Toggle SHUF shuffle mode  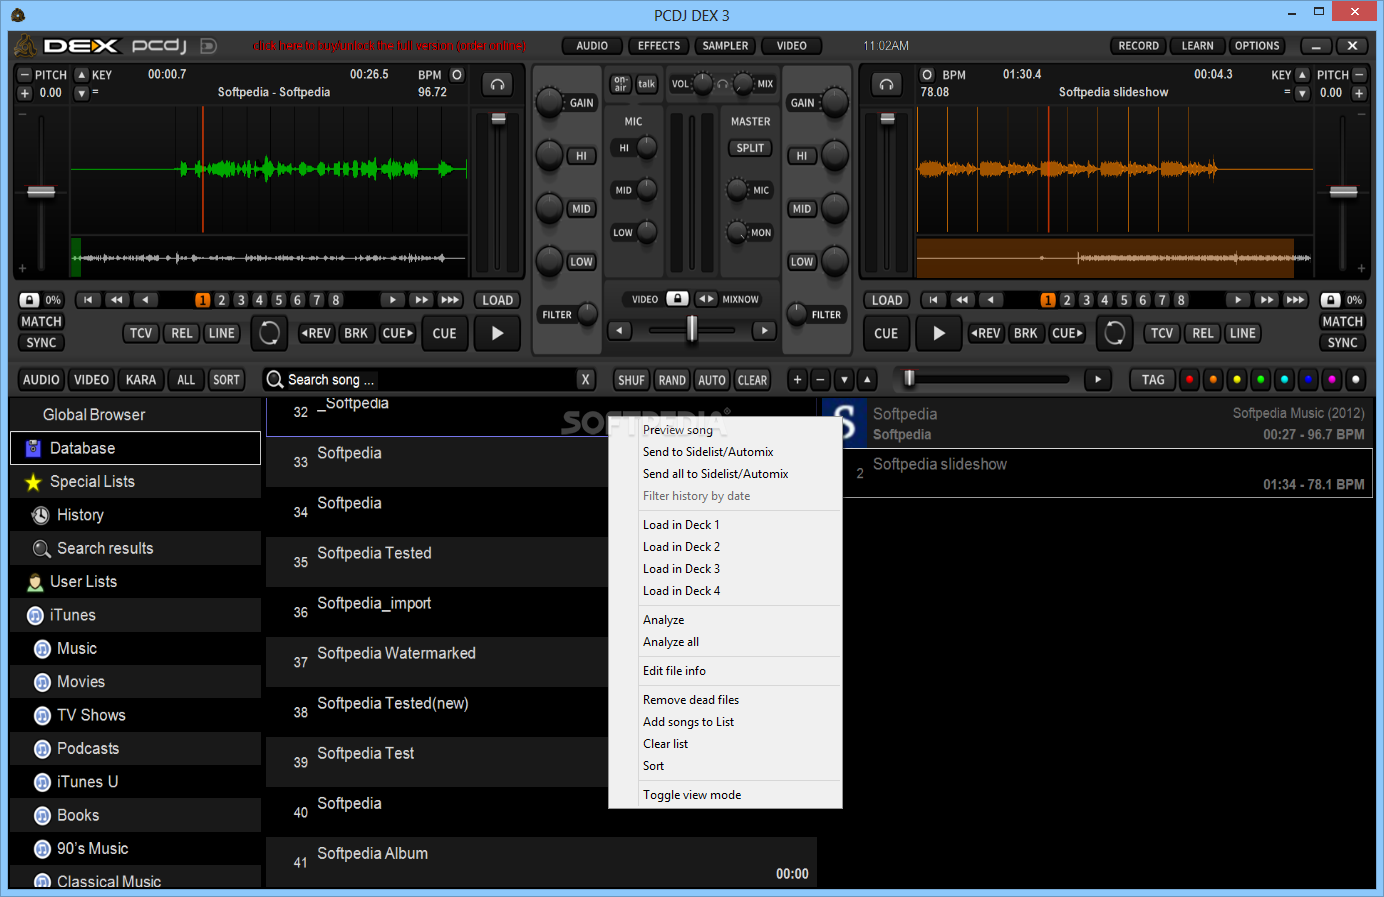[631, 380]
